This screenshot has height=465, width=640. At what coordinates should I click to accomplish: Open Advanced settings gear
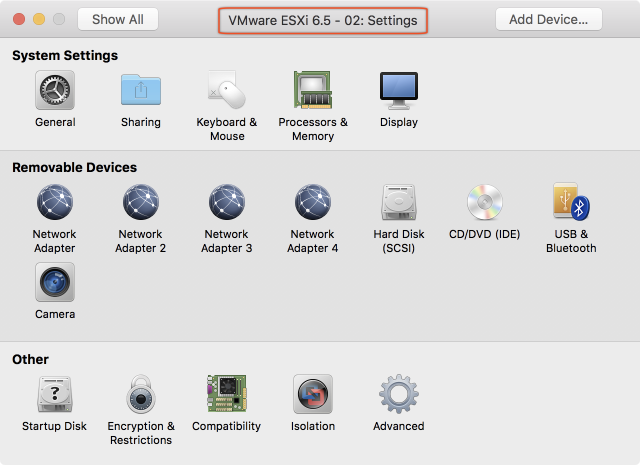coord(399,395)
